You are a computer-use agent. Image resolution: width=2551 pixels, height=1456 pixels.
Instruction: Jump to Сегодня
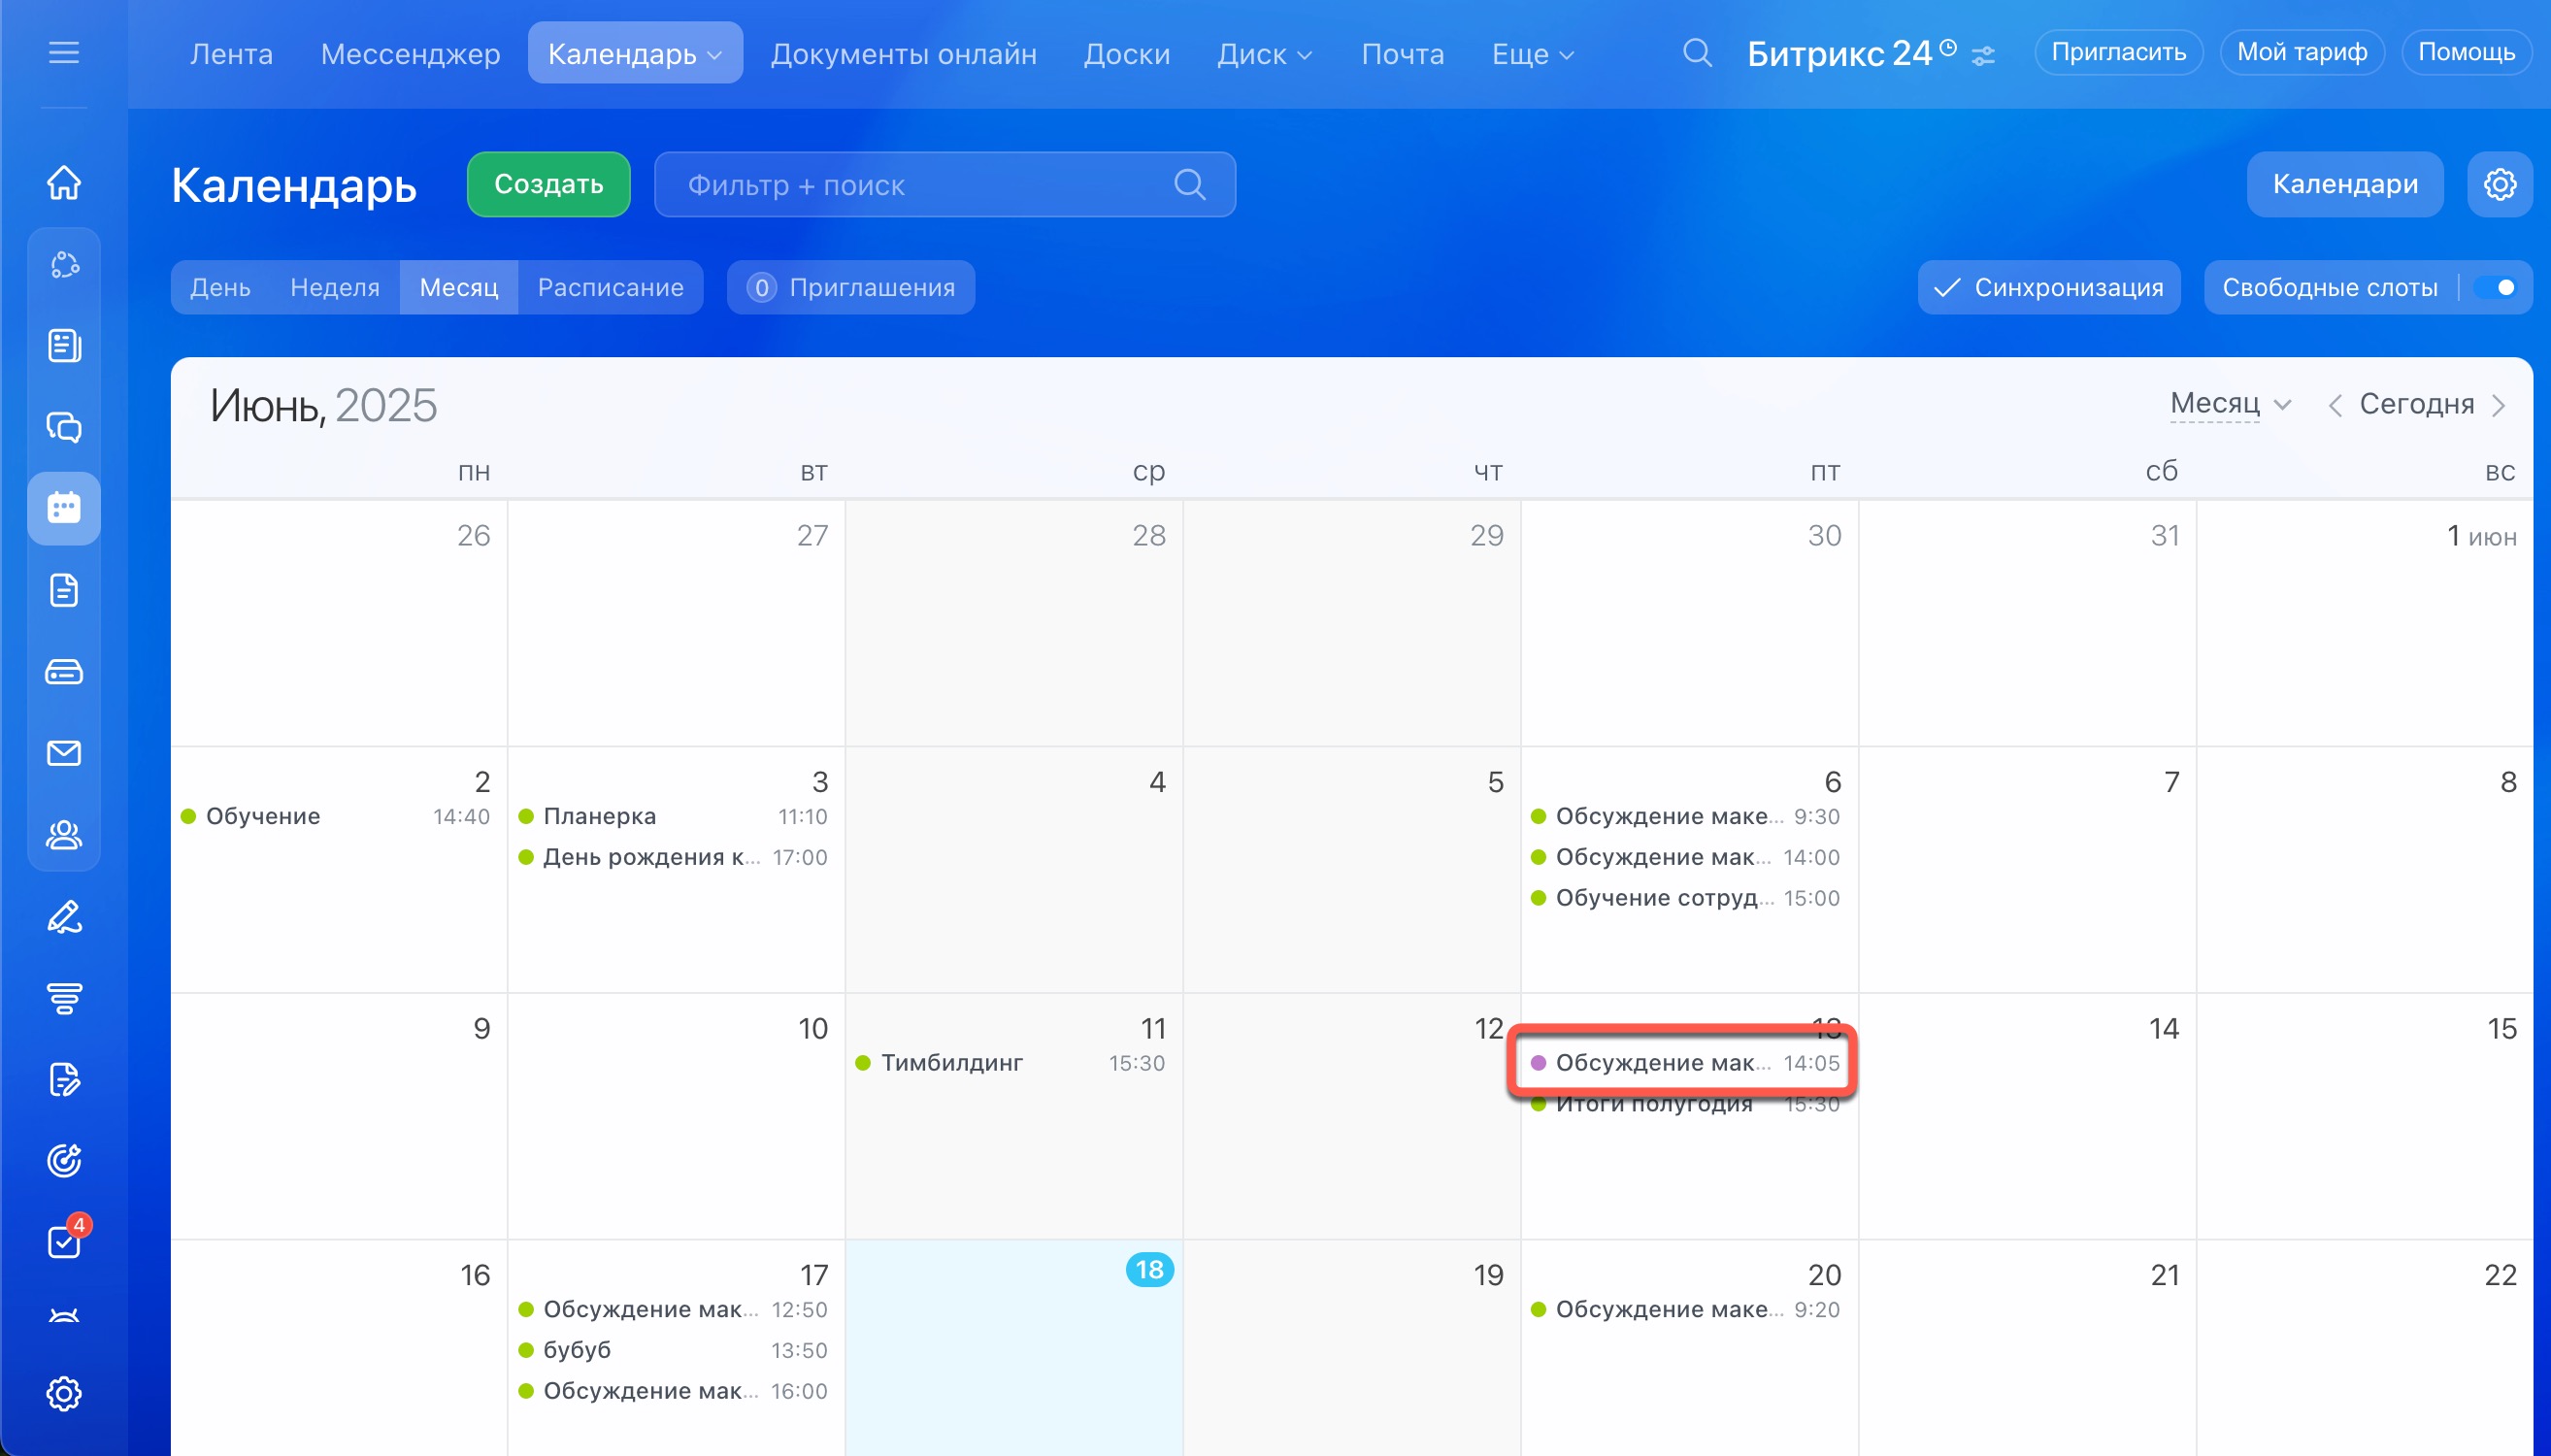[x=2416, y=404]
